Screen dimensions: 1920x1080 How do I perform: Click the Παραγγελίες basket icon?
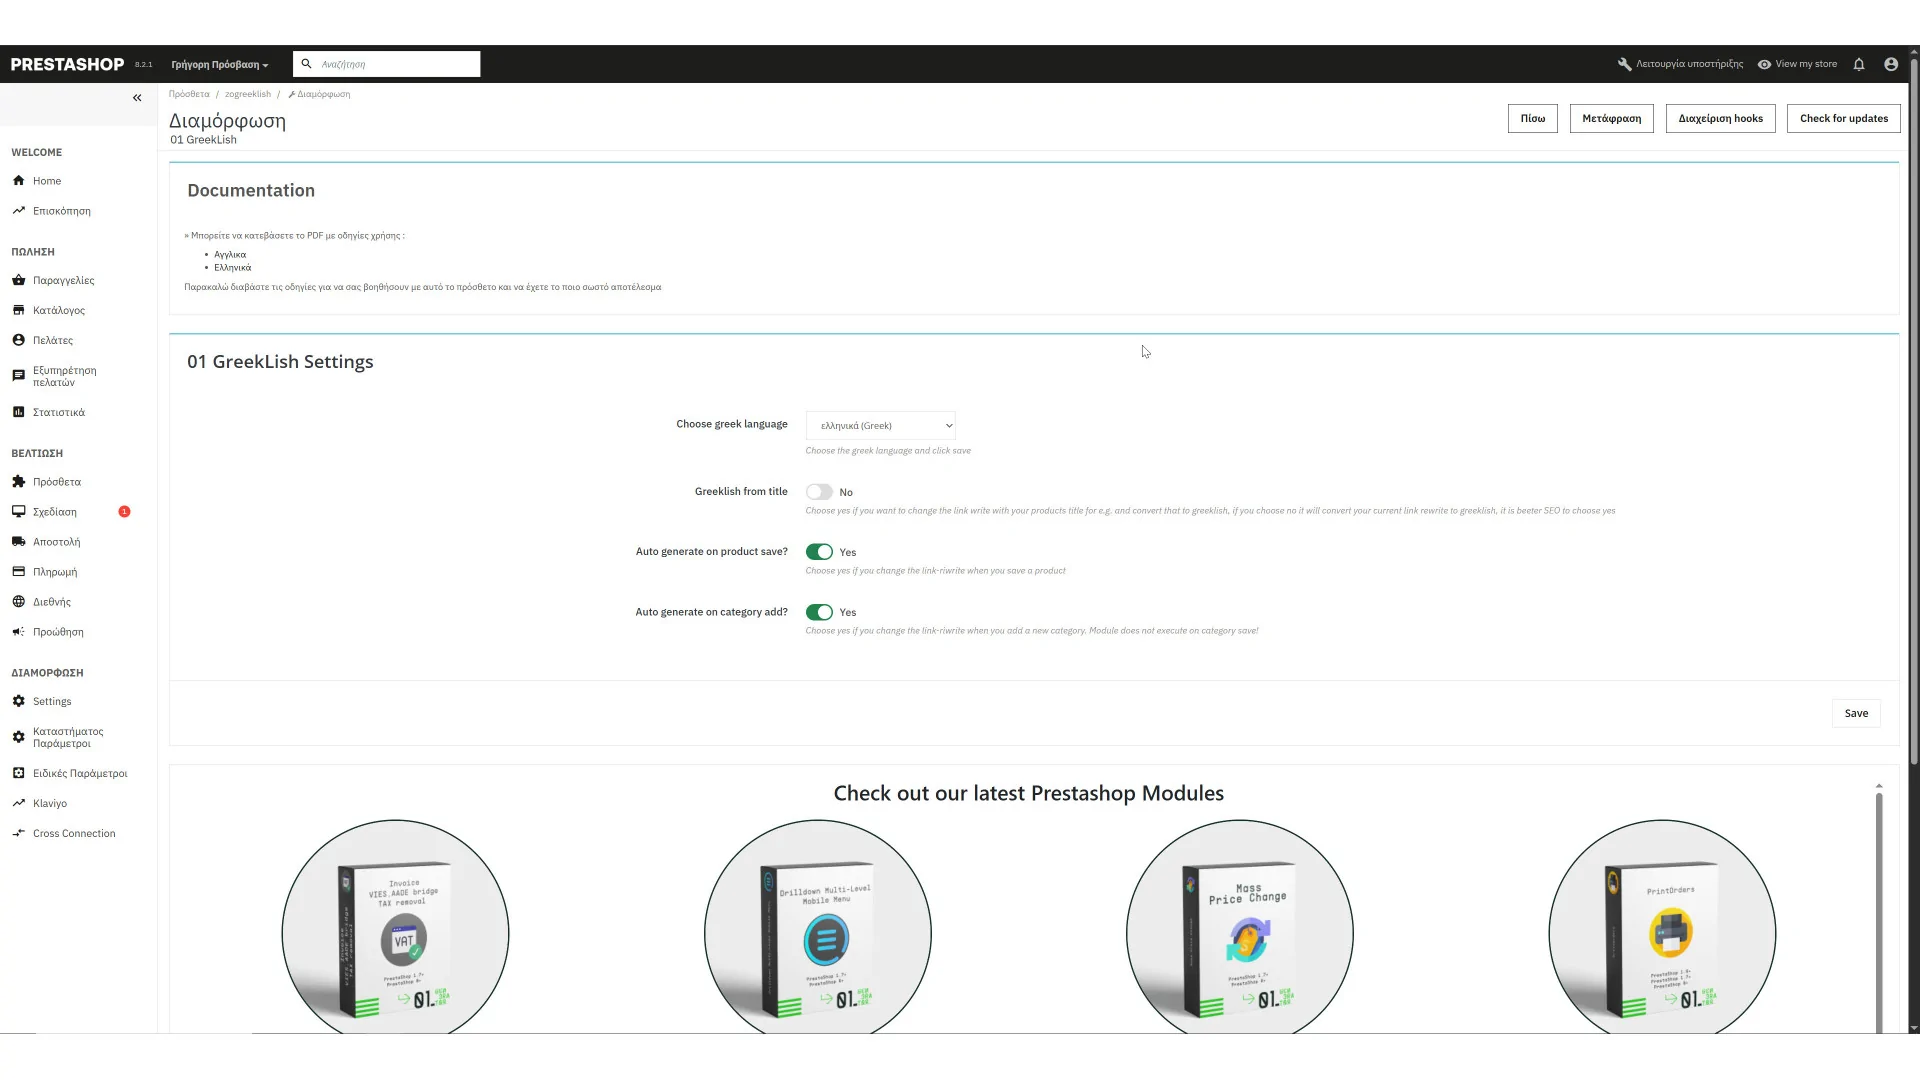click(18, 280)
